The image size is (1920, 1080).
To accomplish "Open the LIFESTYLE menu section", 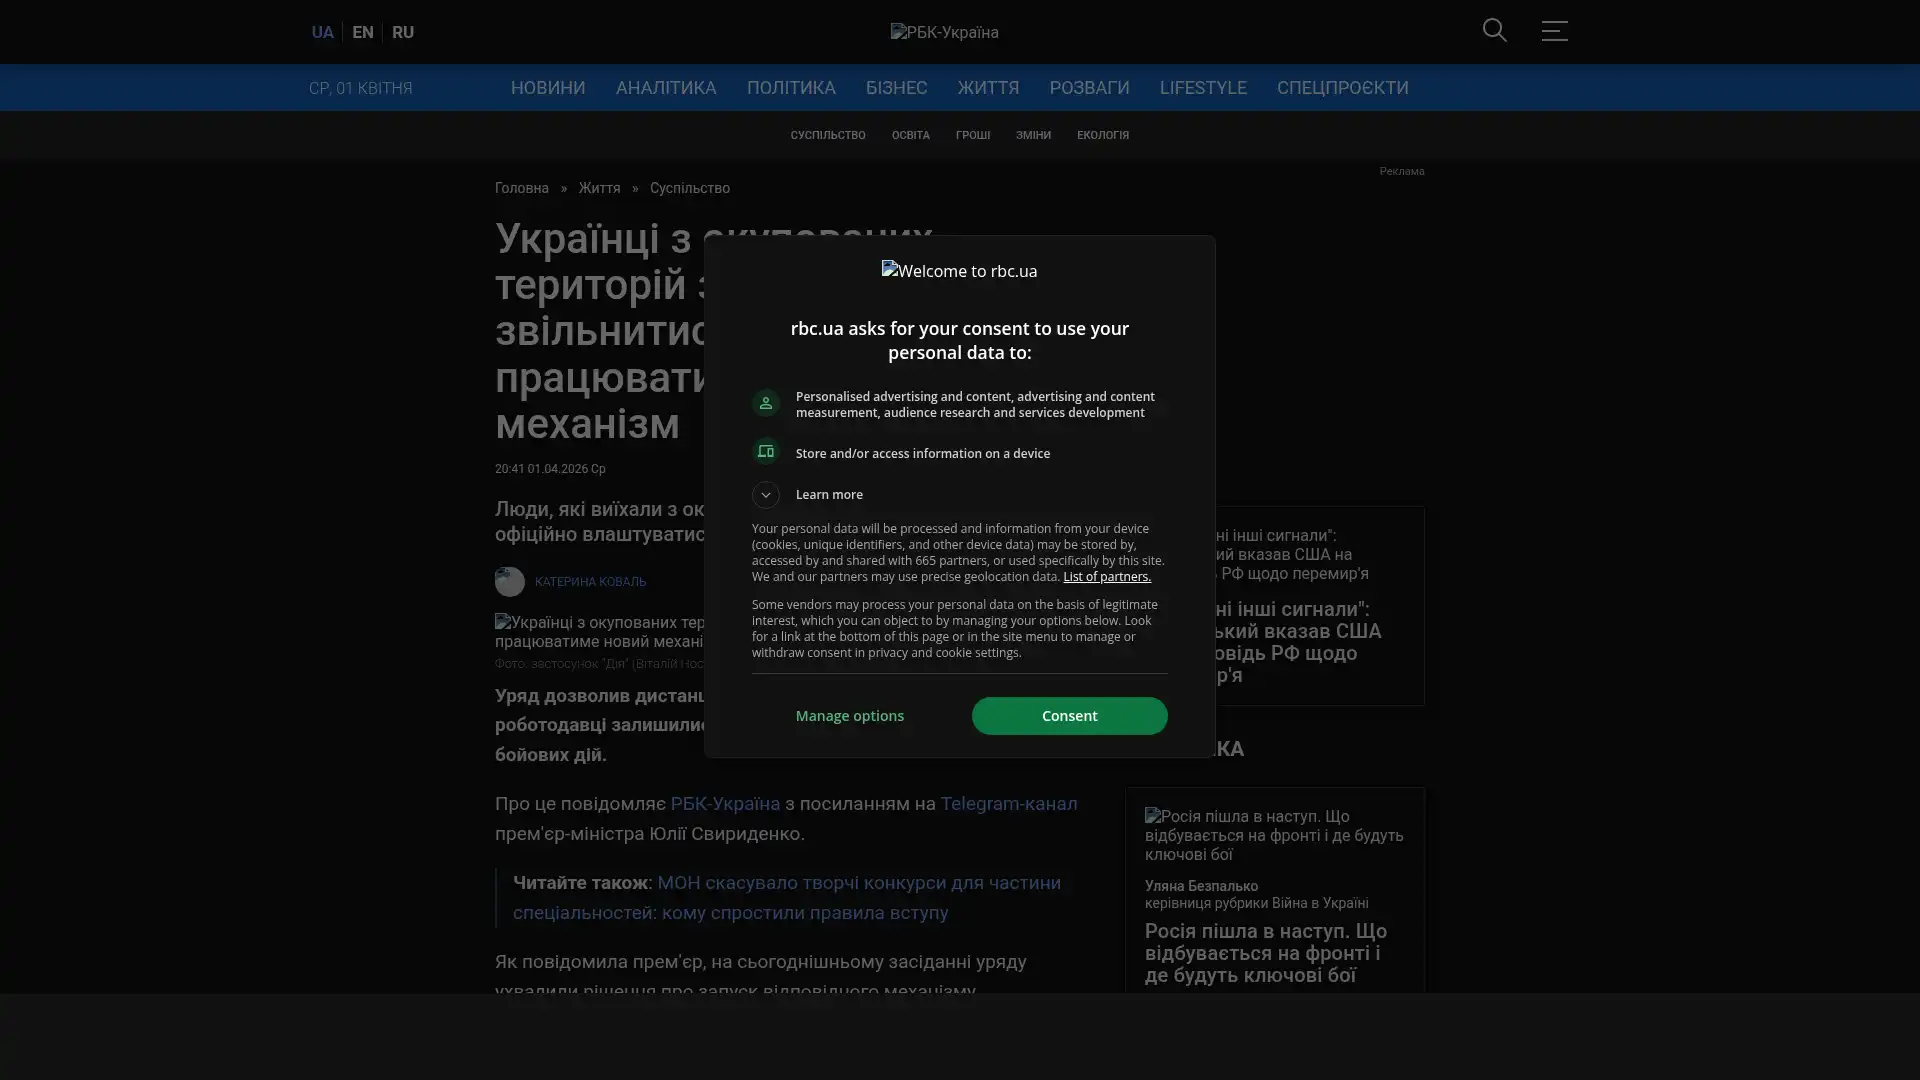I will 1202,88.
